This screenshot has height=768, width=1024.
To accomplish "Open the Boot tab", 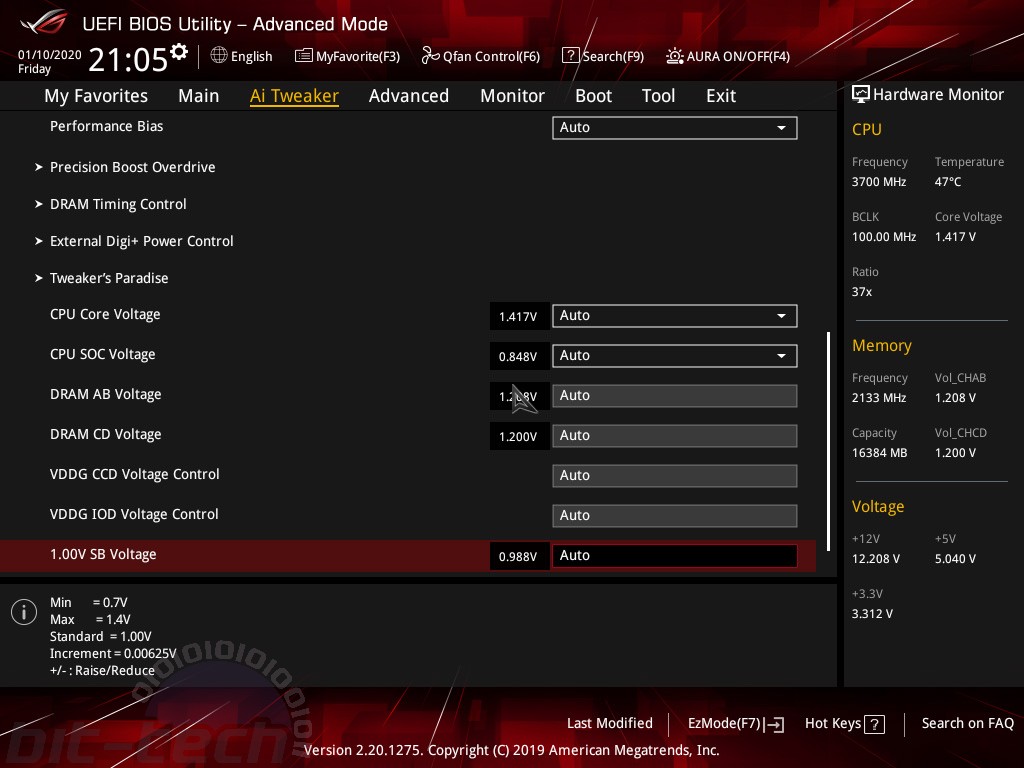I will click(593, 96).
